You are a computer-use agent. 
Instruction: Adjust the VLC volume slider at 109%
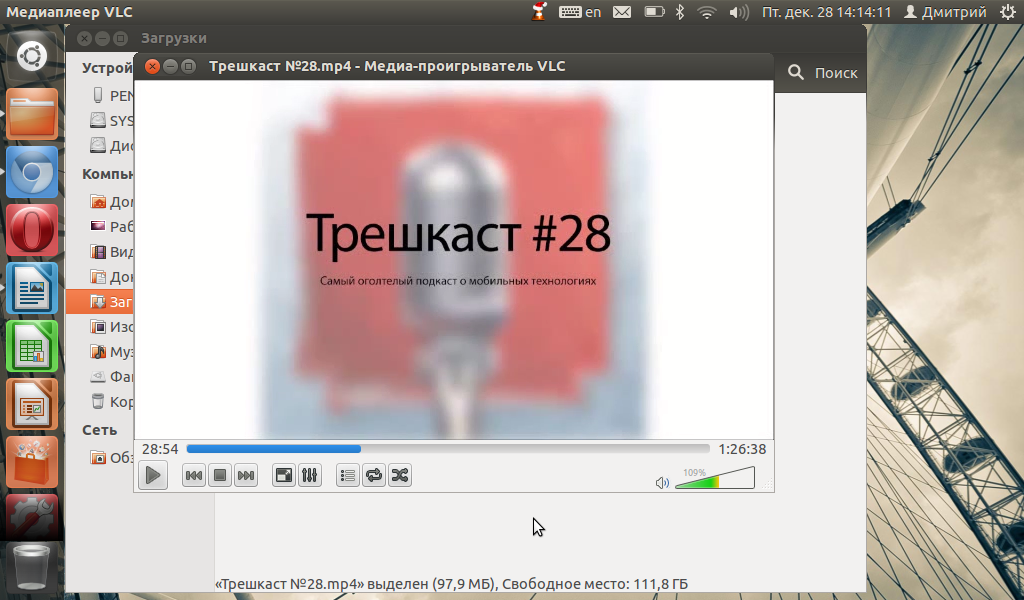(x=714, y=478)
